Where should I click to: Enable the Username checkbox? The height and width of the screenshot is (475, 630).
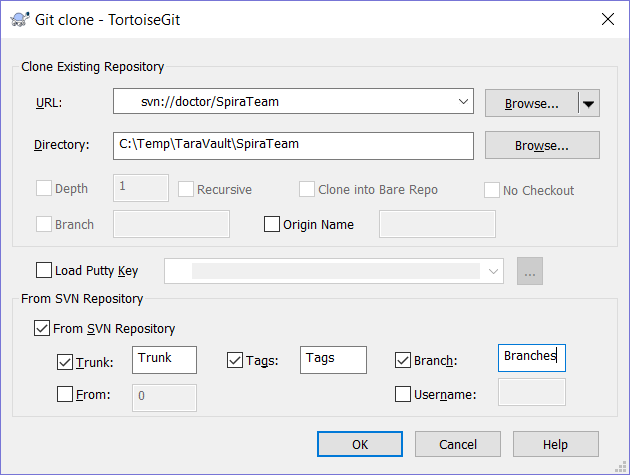(x=404, y=395)
